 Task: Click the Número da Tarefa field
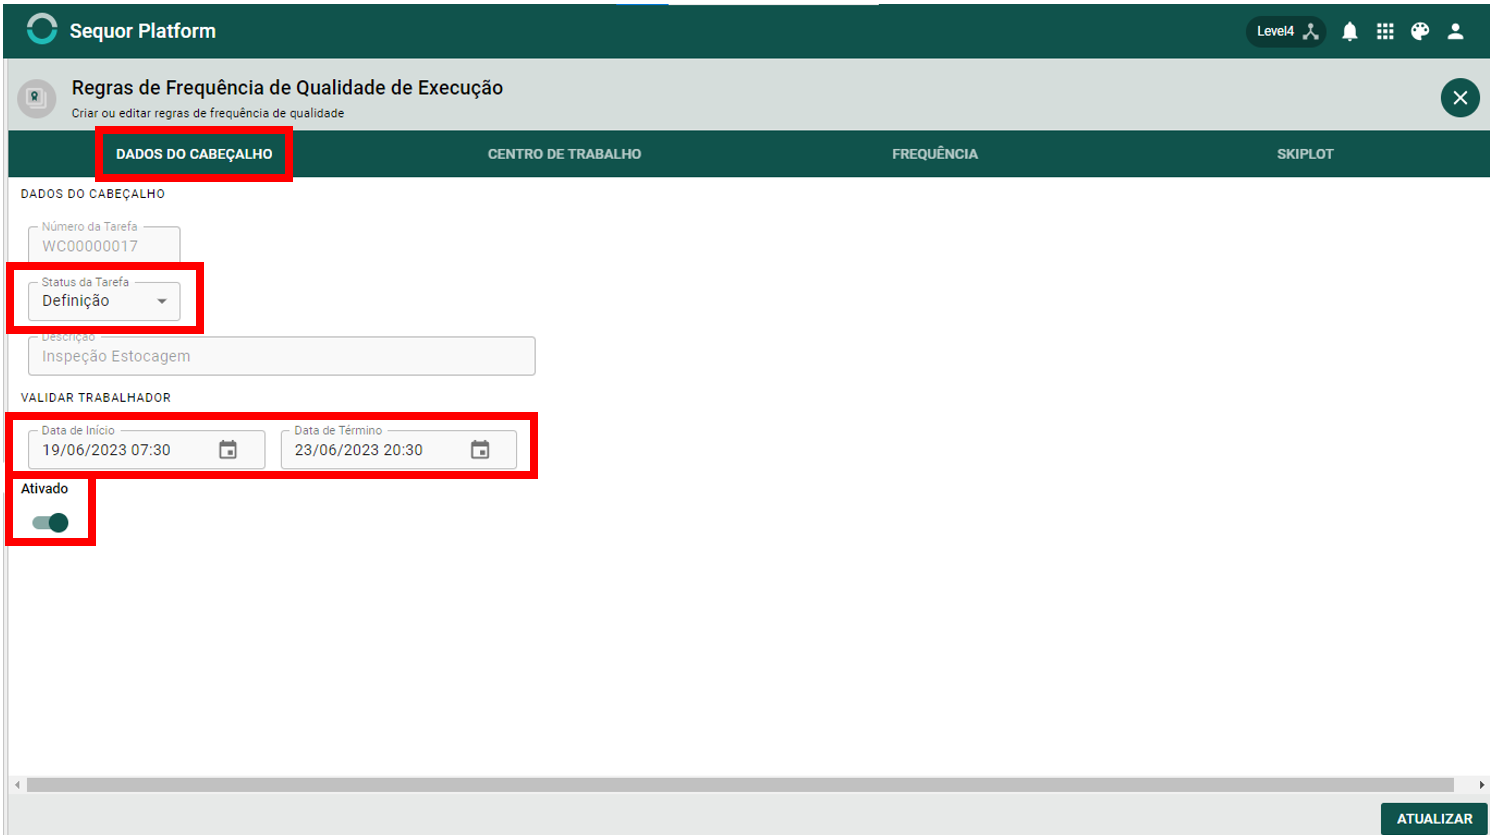pos(104,245)
